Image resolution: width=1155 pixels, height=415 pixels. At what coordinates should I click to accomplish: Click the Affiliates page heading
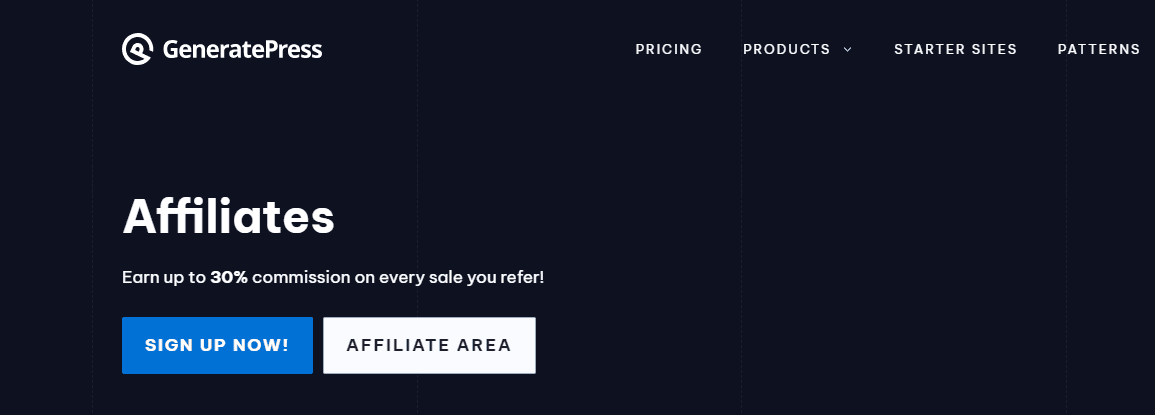click(228, 216)
